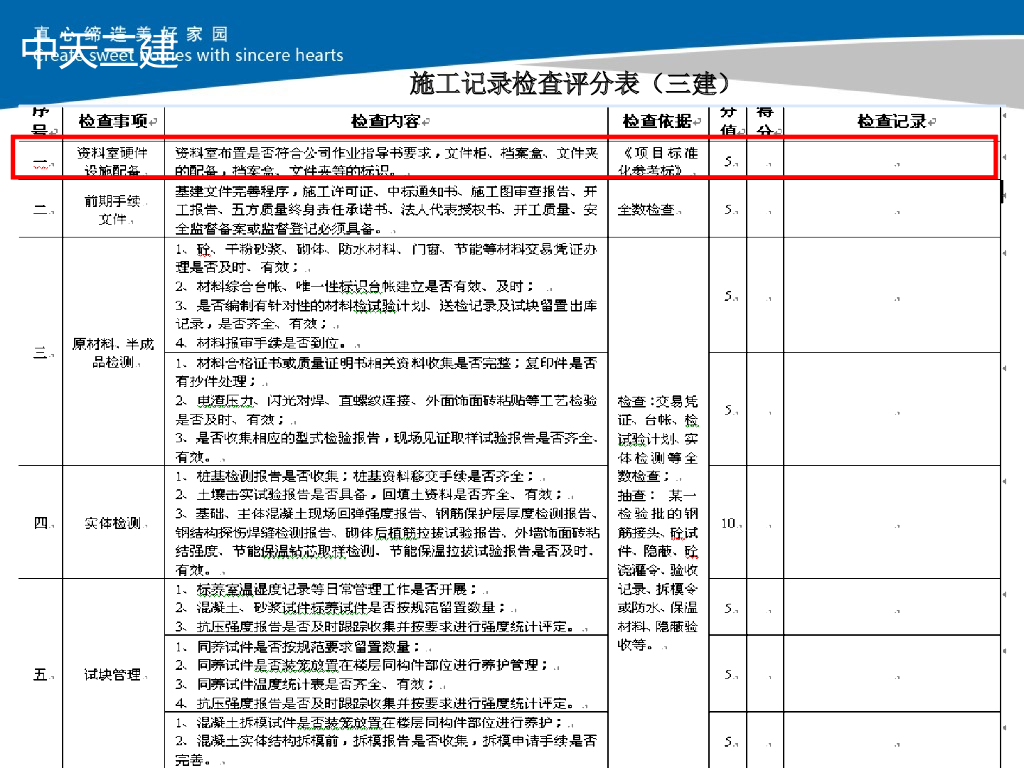
Task: Click the 《项目标准化考核》 basis cell
Action: coord(658,161)
